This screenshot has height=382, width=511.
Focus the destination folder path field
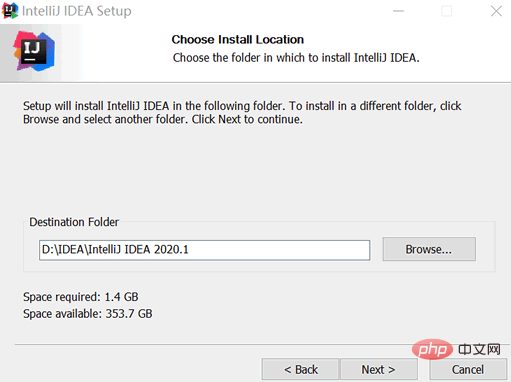click(204, 250)
